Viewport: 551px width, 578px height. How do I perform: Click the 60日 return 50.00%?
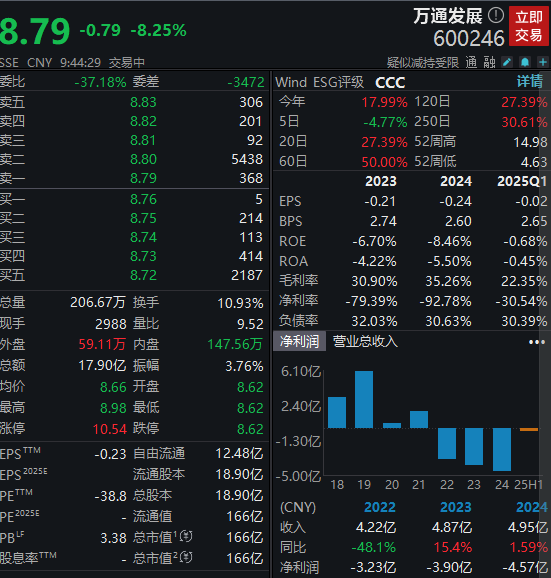[384, 162]
